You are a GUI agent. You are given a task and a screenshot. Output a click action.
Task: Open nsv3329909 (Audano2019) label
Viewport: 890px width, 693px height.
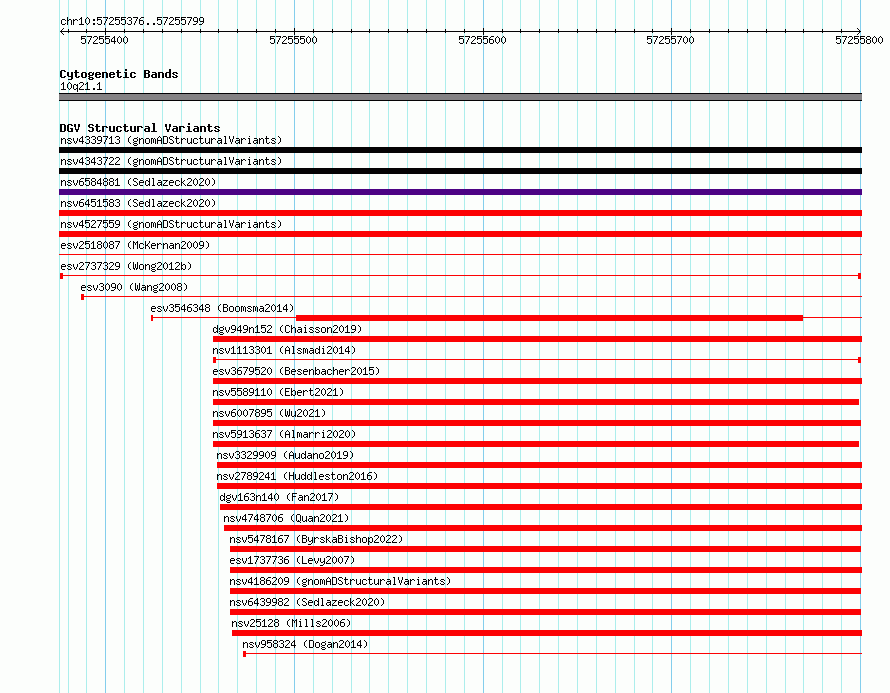tap(285, 455)
